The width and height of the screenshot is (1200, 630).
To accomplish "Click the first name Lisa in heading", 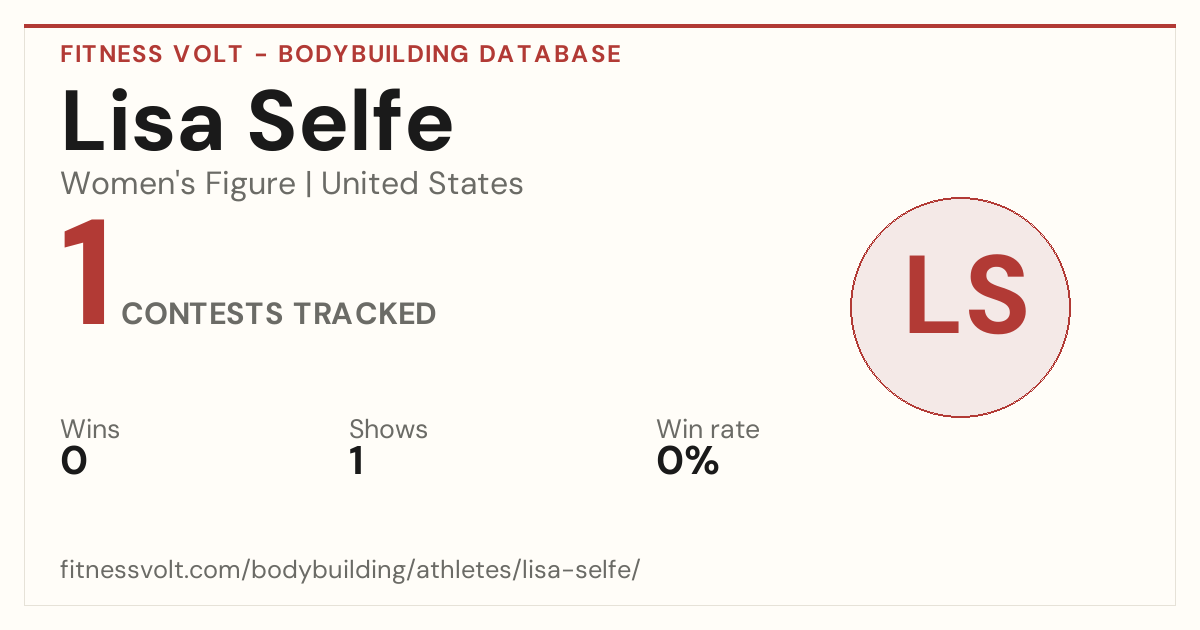I will (x=145, y=122).
